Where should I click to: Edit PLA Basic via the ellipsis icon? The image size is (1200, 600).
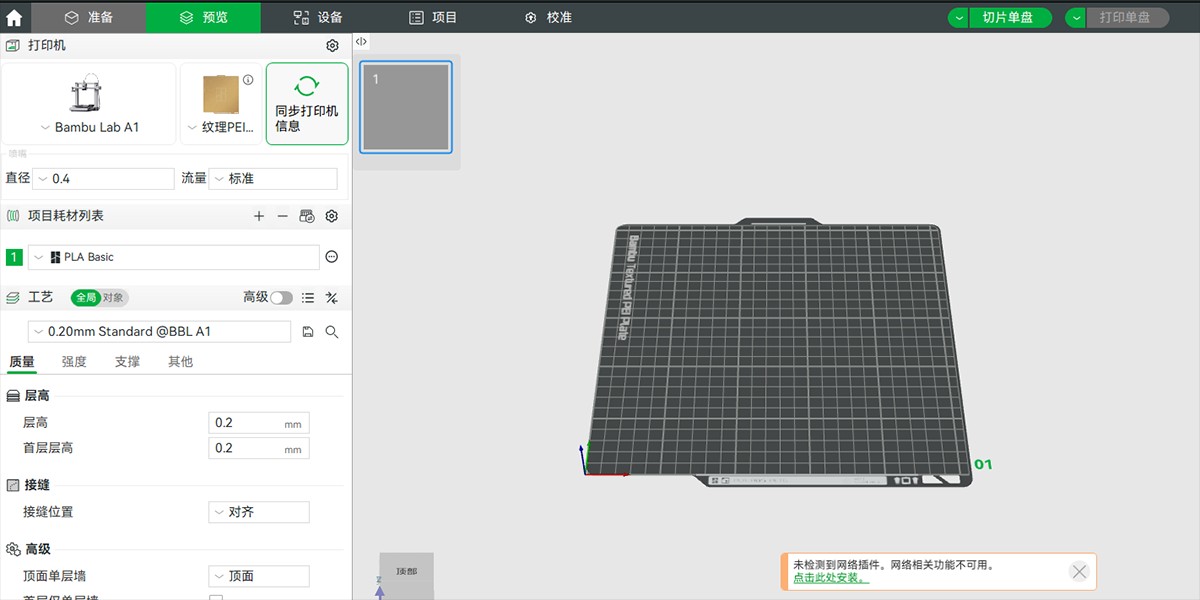(330, 256)
